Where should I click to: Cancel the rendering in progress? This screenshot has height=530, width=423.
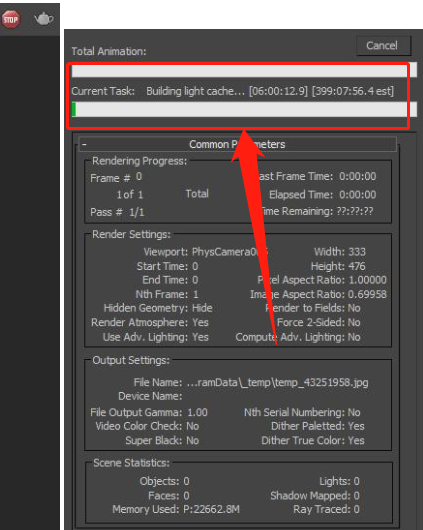coord(383,46)
